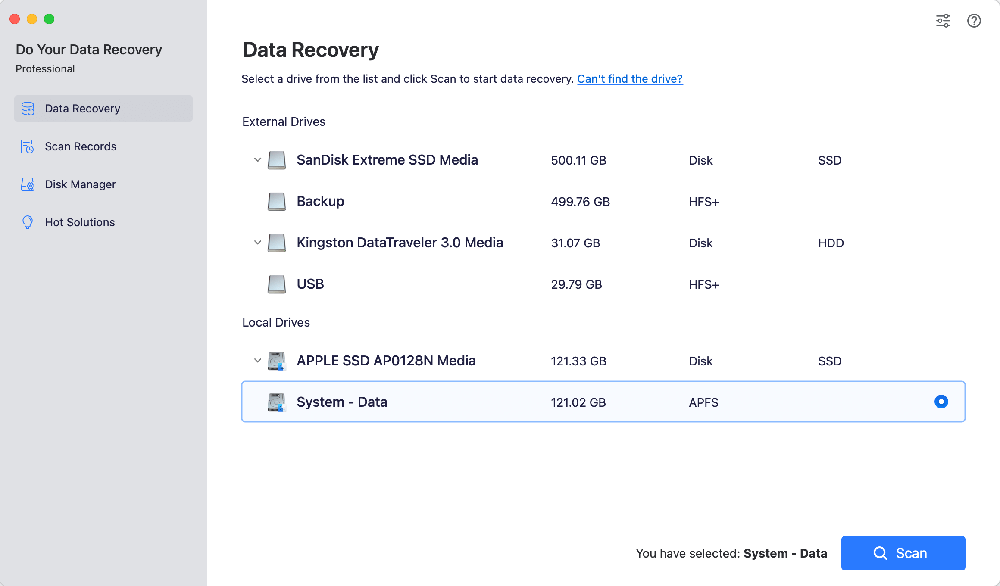Viewport: 1000px width, 586px height.
Task: Click the drive icon next to Backup
Action: pyautogui.click(x=276, y=201)
